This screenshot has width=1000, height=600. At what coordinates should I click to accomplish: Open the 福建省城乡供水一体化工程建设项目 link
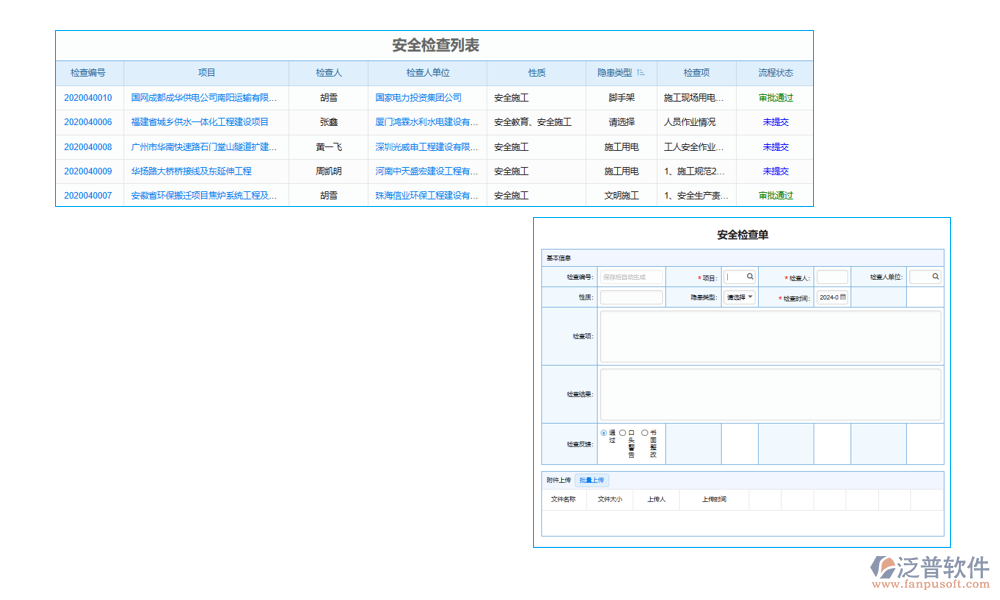(x=200, y=122)
